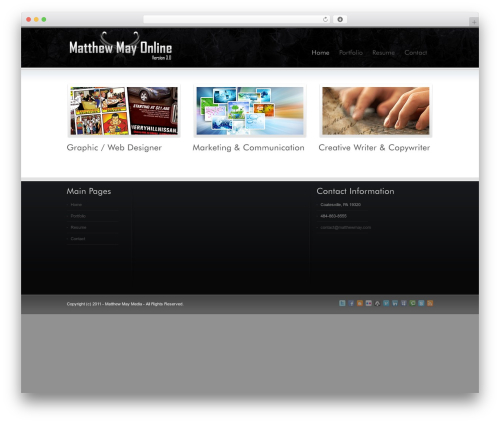
Task: Click the Marketing & Communication heading
Action: tap(248, 148)
